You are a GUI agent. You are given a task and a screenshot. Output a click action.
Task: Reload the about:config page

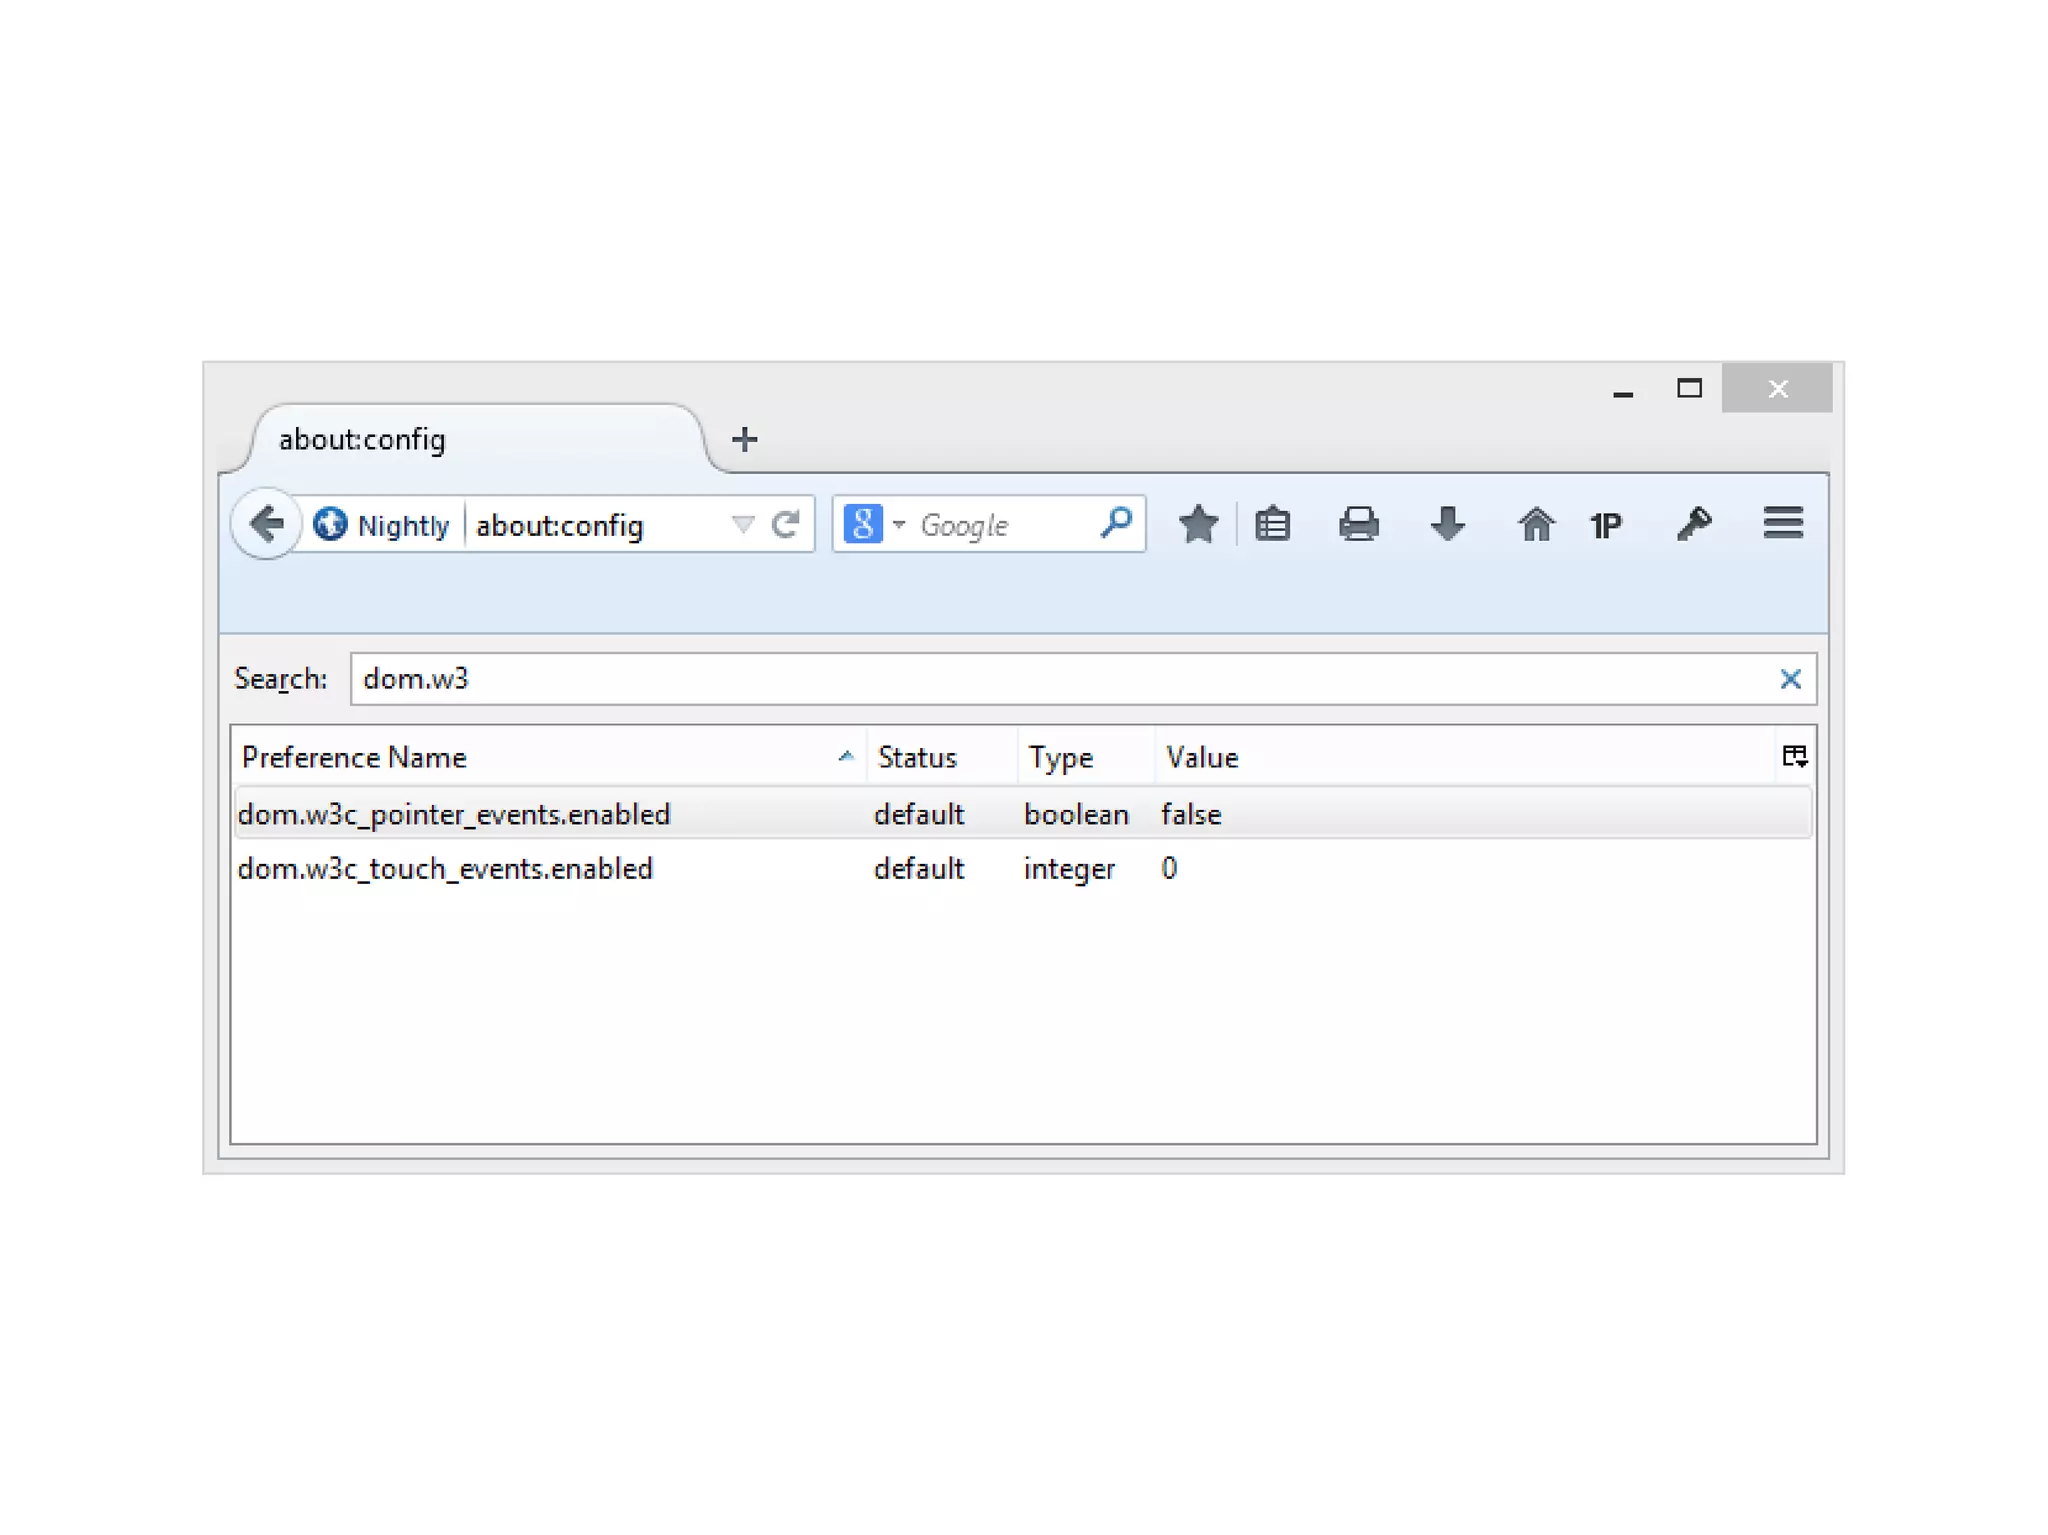click(x=786, y=524)
